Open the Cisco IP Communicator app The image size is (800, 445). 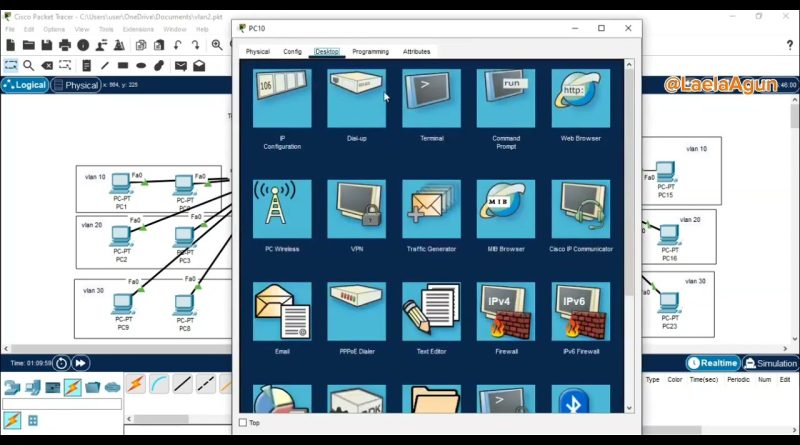point(581,209)
